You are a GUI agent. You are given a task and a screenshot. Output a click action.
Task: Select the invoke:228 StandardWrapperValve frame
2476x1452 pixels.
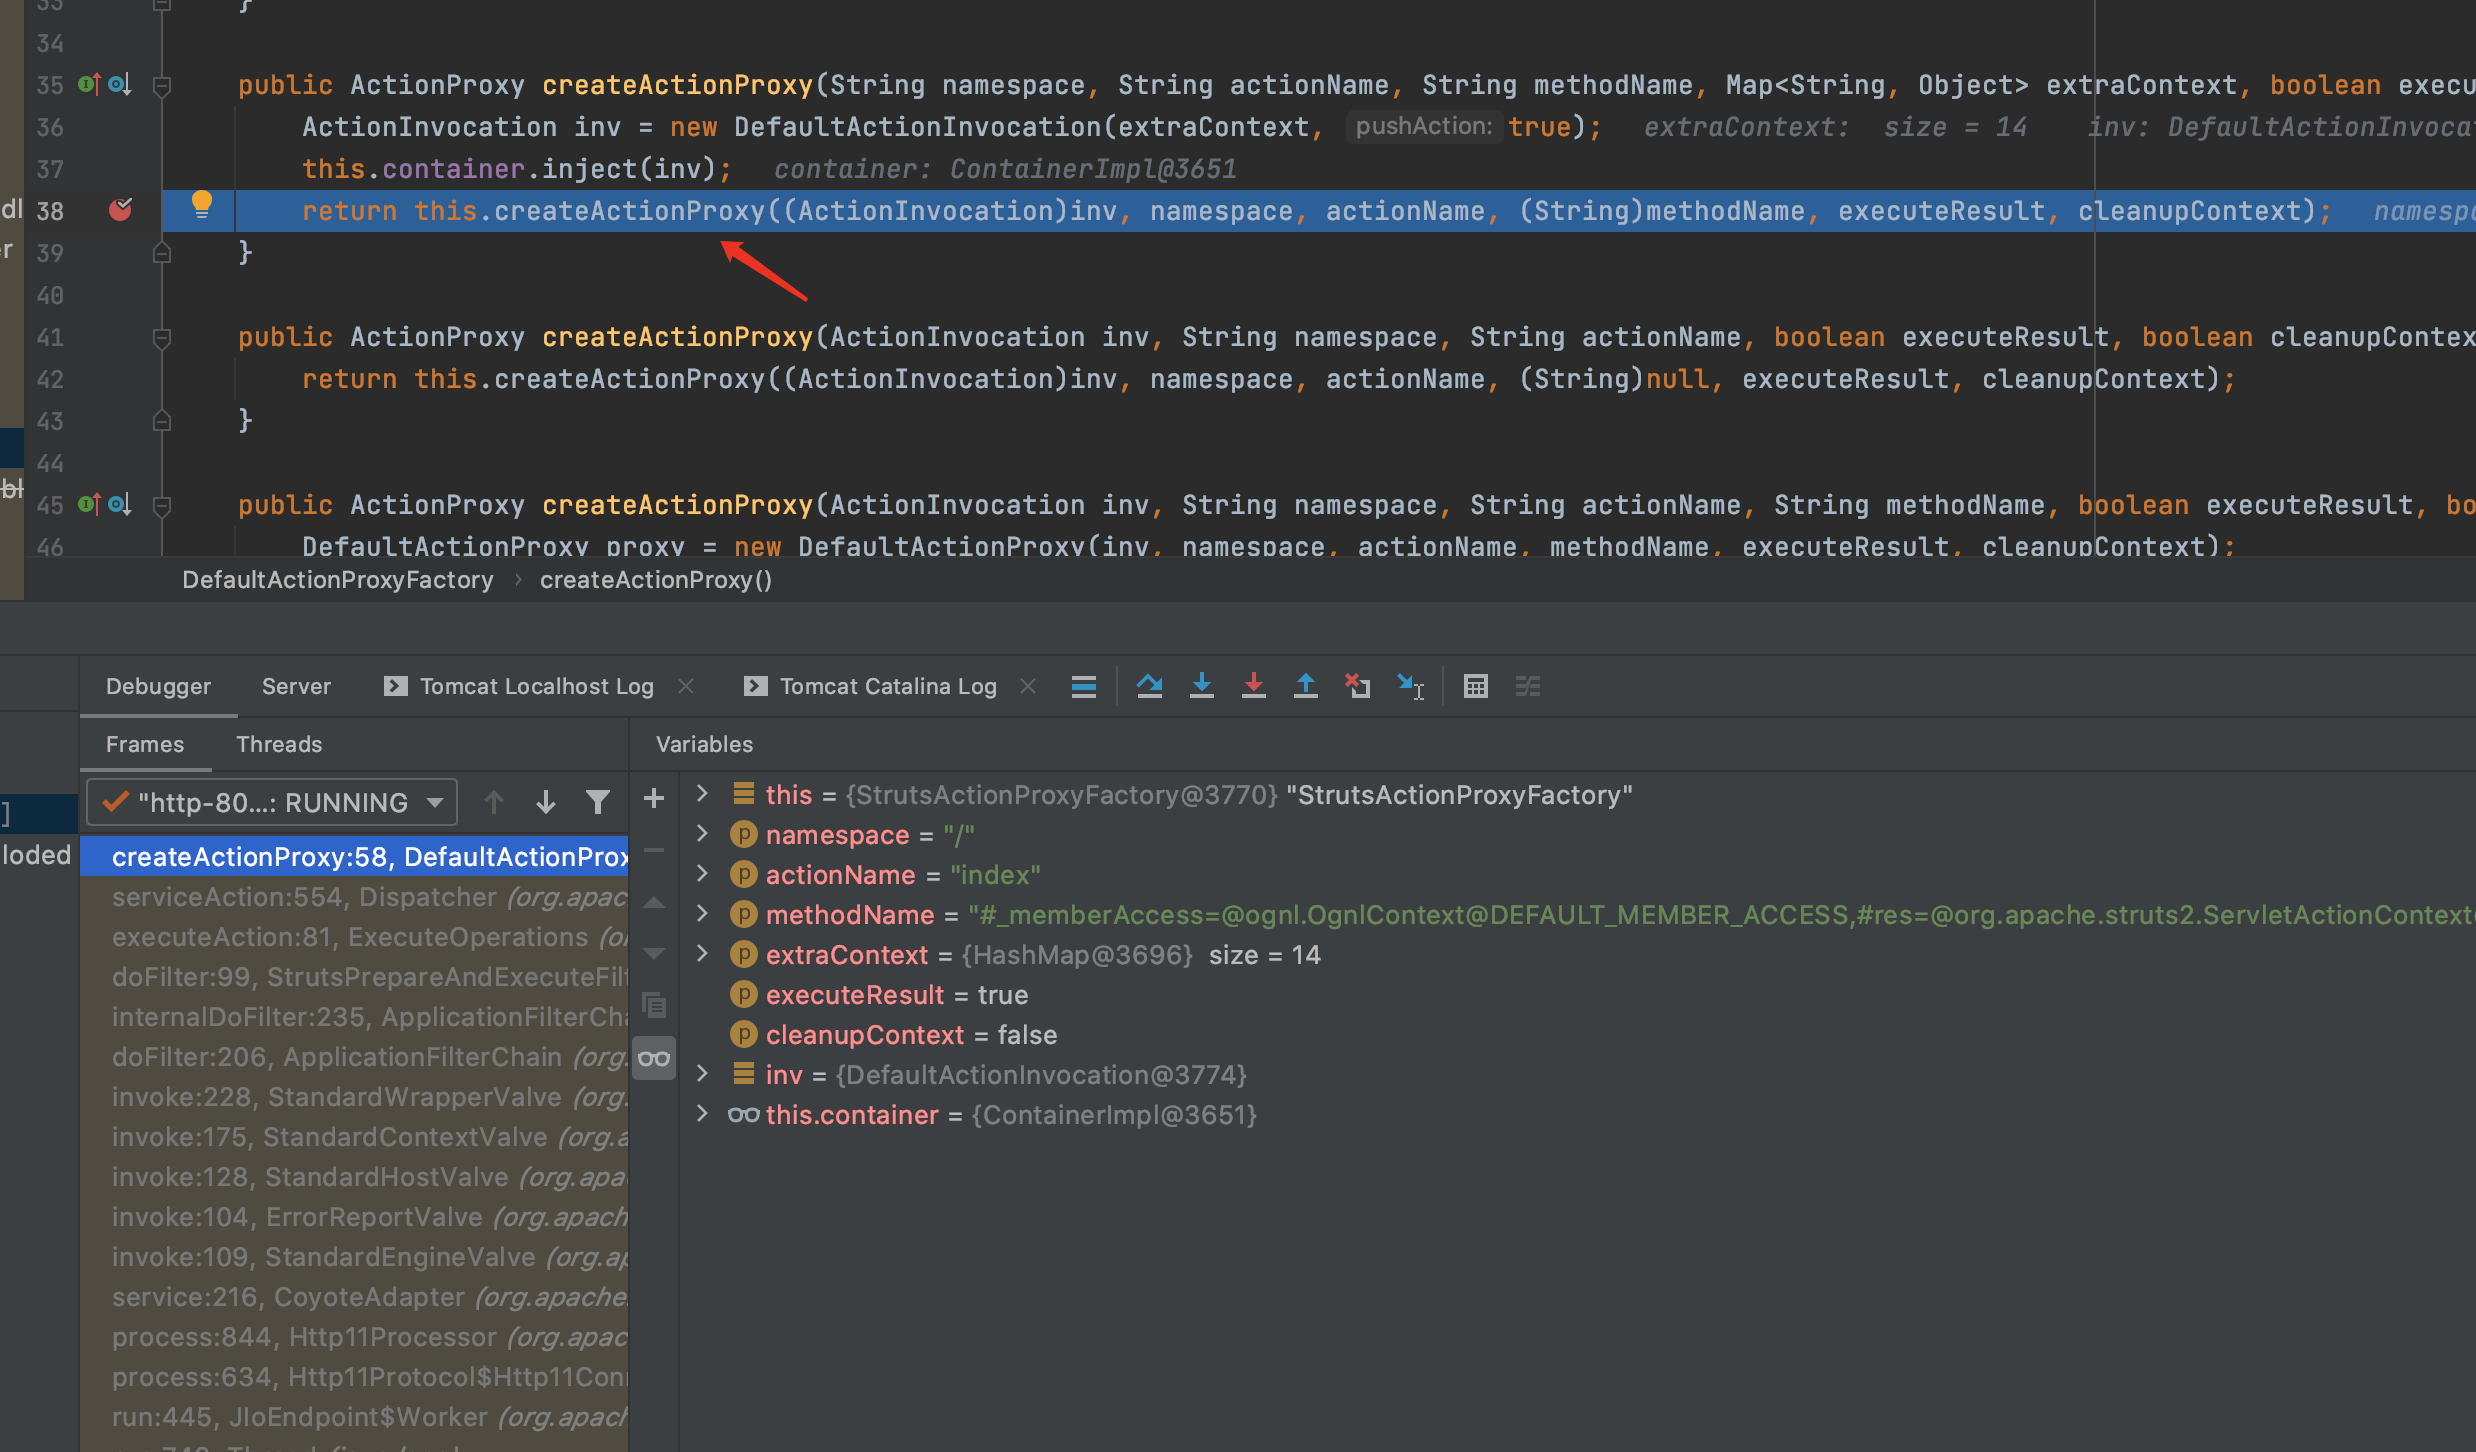(x=354, y=1096)
